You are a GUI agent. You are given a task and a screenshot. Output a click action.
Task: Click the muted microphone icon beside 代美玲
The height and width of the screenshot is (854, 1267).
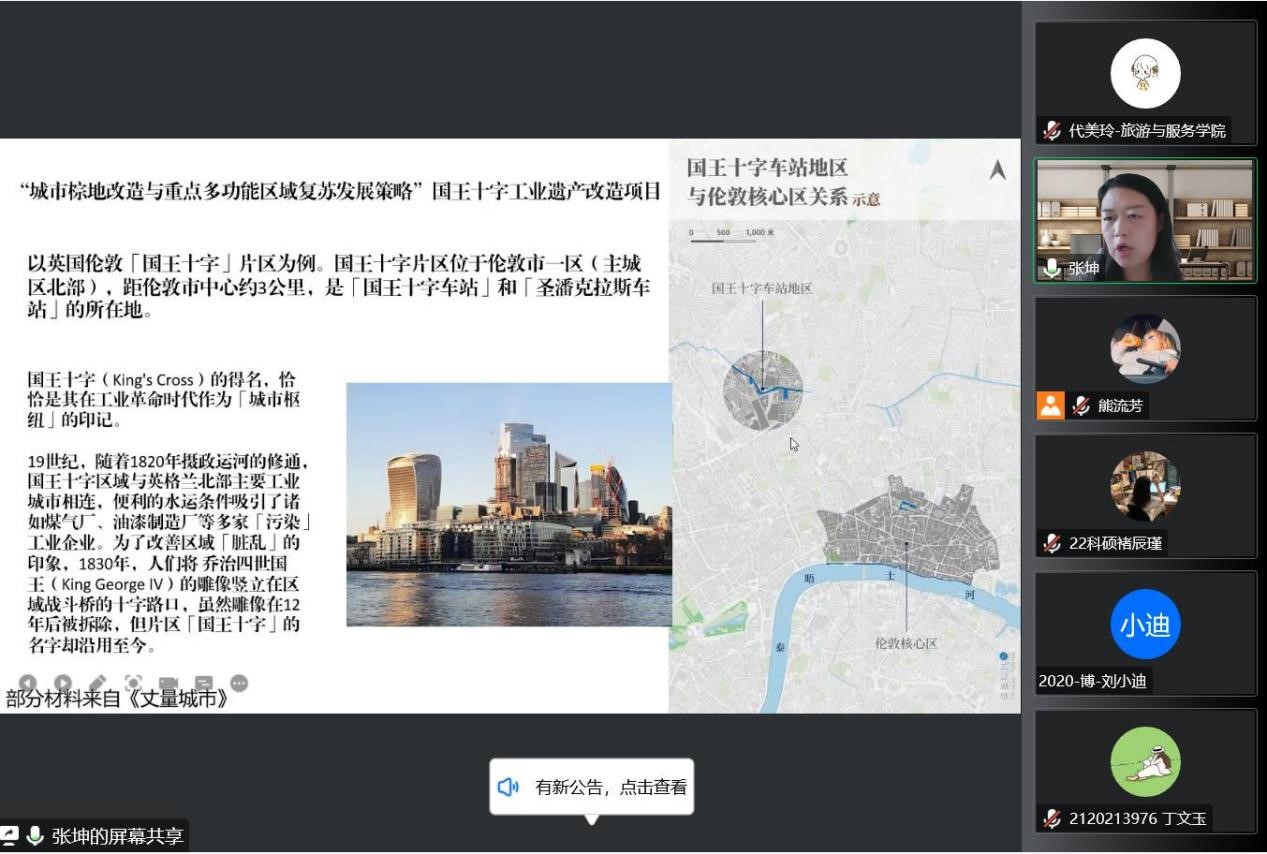pos(1052,130)
